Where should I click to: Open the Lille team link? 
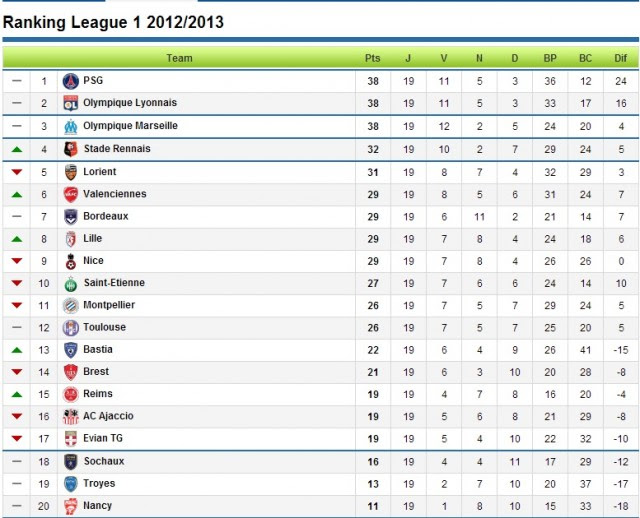coord(93,238)
